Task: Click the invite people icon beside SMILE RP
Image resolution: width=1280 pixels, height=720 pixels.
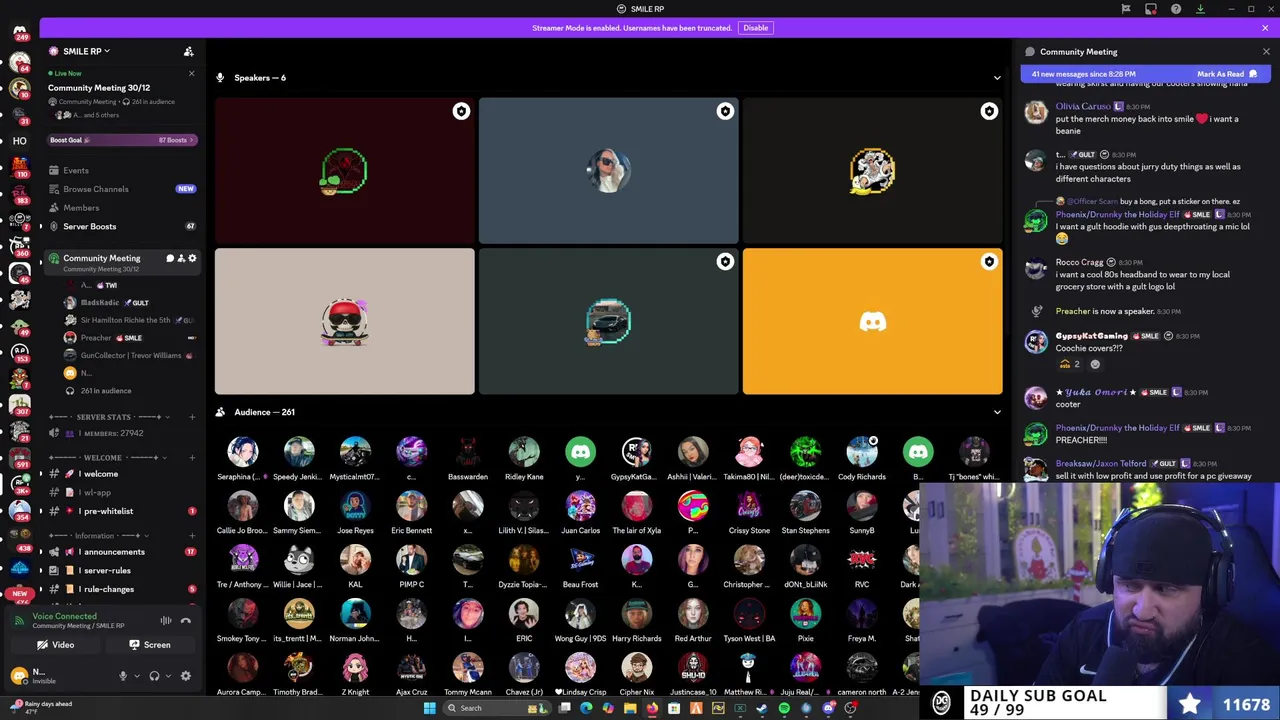Action: point(188,51)
